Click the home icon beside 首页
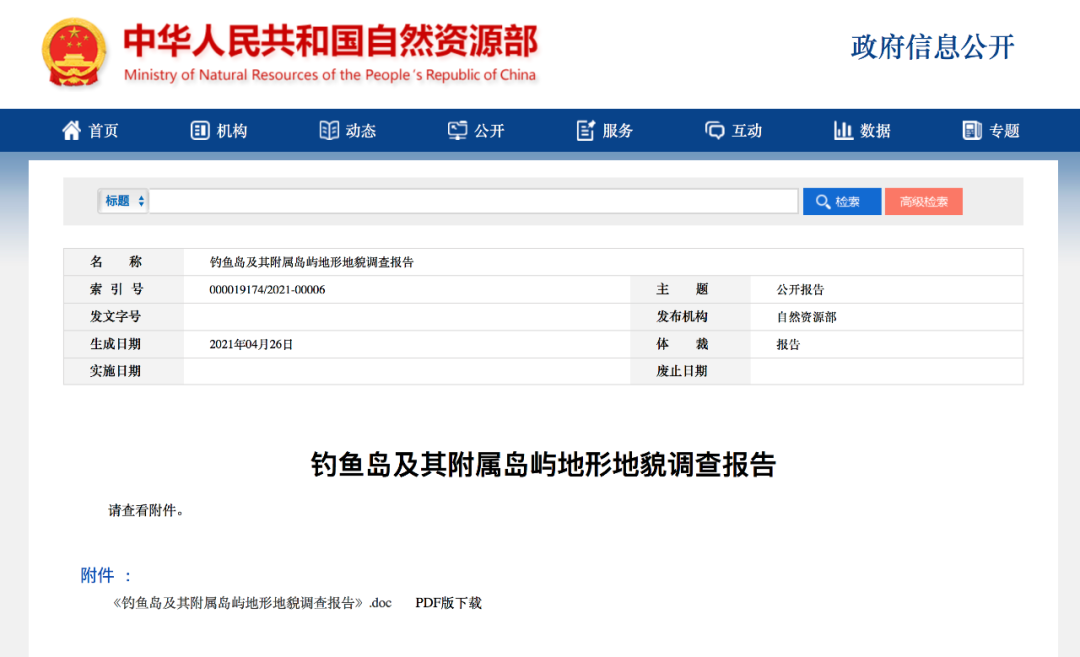Viewport: 1080px width, 657px height. click(x=70, y=129)
